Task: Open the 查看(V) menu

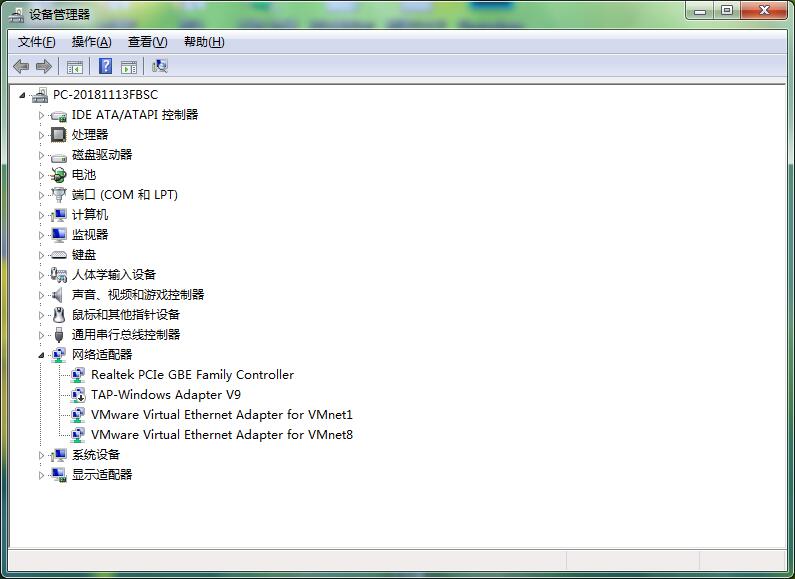Action: 148,42
